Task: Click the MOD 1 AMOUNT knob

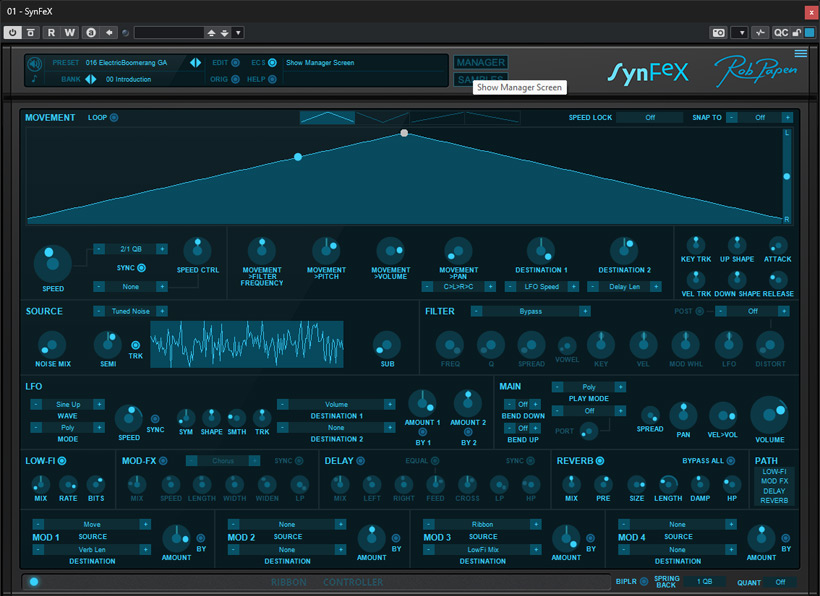Action: [x=176, y=538]
